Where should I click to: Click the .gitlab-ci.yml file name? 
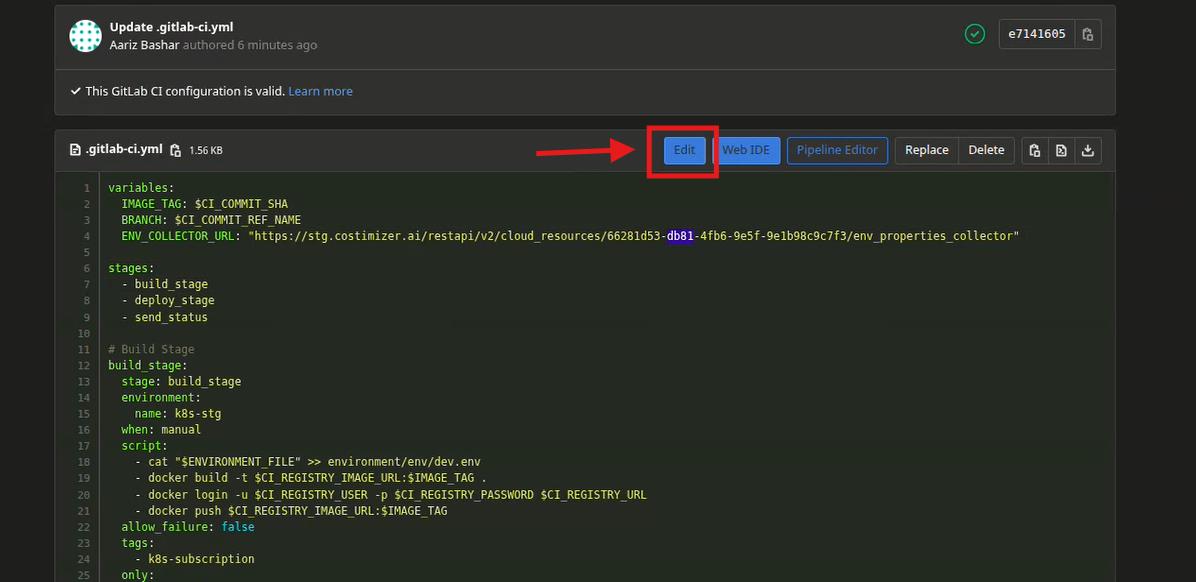point(124,150)
